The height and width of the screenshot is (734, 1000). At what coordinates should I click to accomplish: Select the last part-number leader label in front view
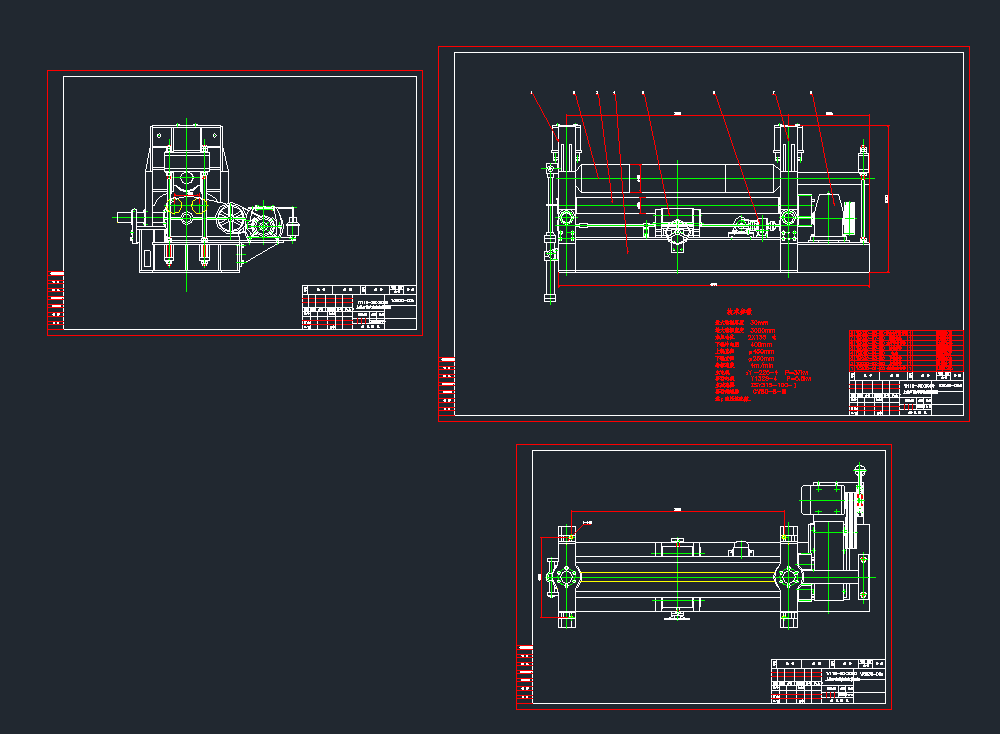810,93
